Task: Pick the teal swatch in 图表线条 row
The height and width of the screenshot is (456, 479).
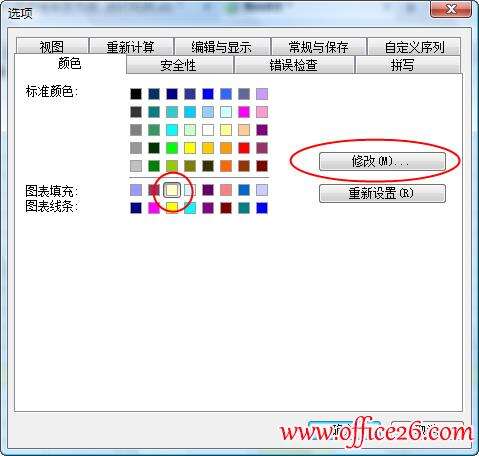Action: [244, 208]
